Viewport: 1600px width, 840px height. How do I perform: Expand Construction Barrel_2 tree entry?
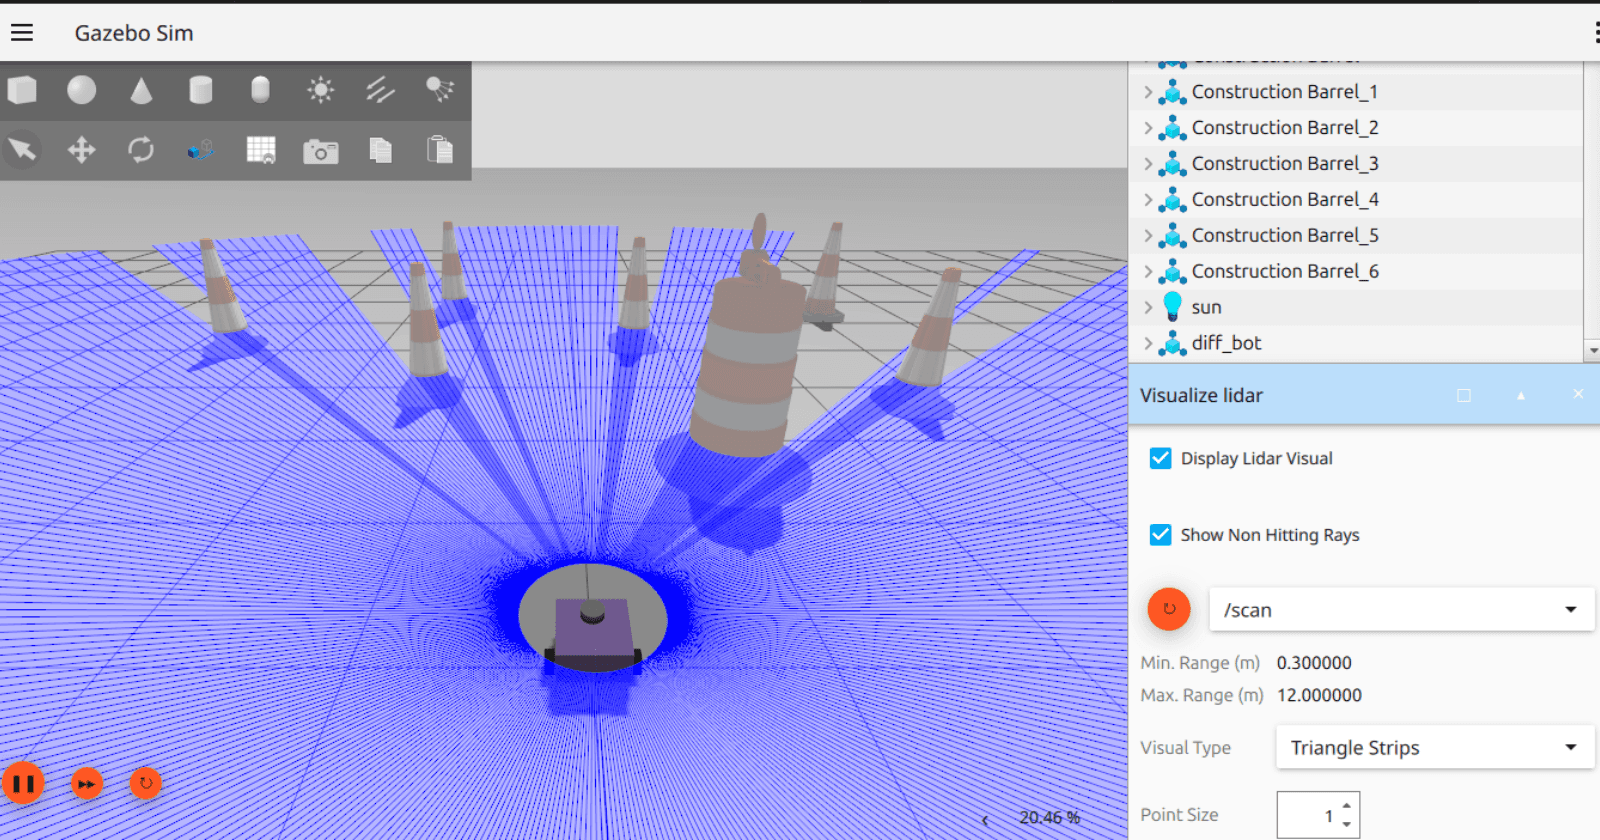click(x=1148, y=128)
